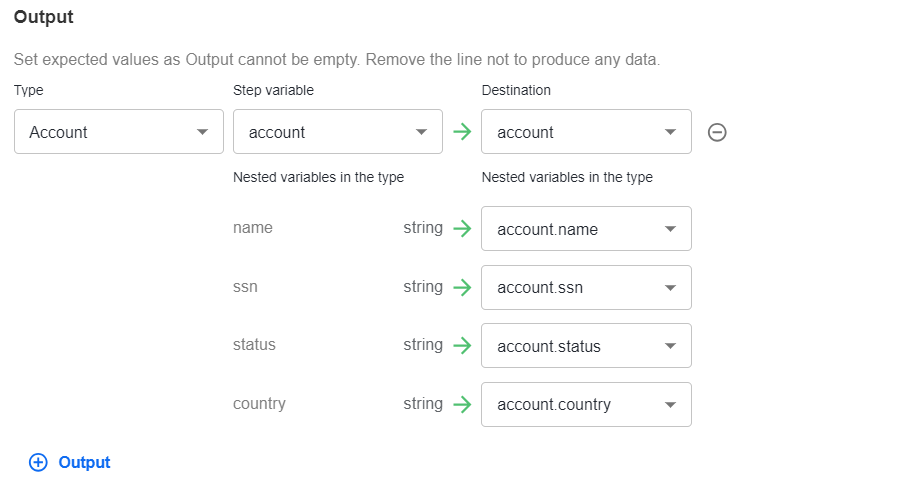The width and height of the screenshot is (901, 479).
Task: Open the Step variable dropdown
Action: click(338, 132)
